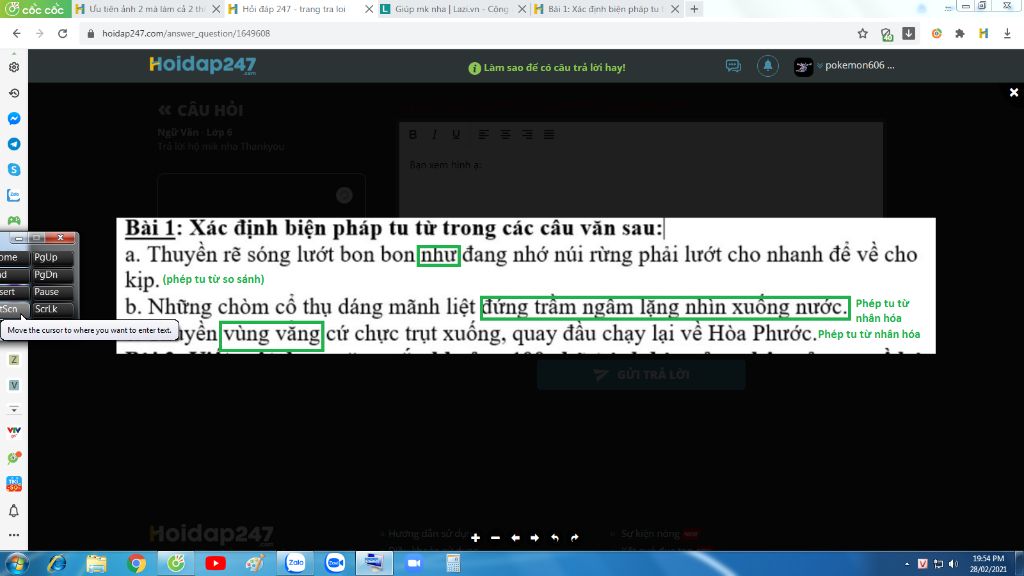The width and height of the screenshot is (1024, 576).
Task: Click the pokemon606 profile avatar
Action: point(803,67)
